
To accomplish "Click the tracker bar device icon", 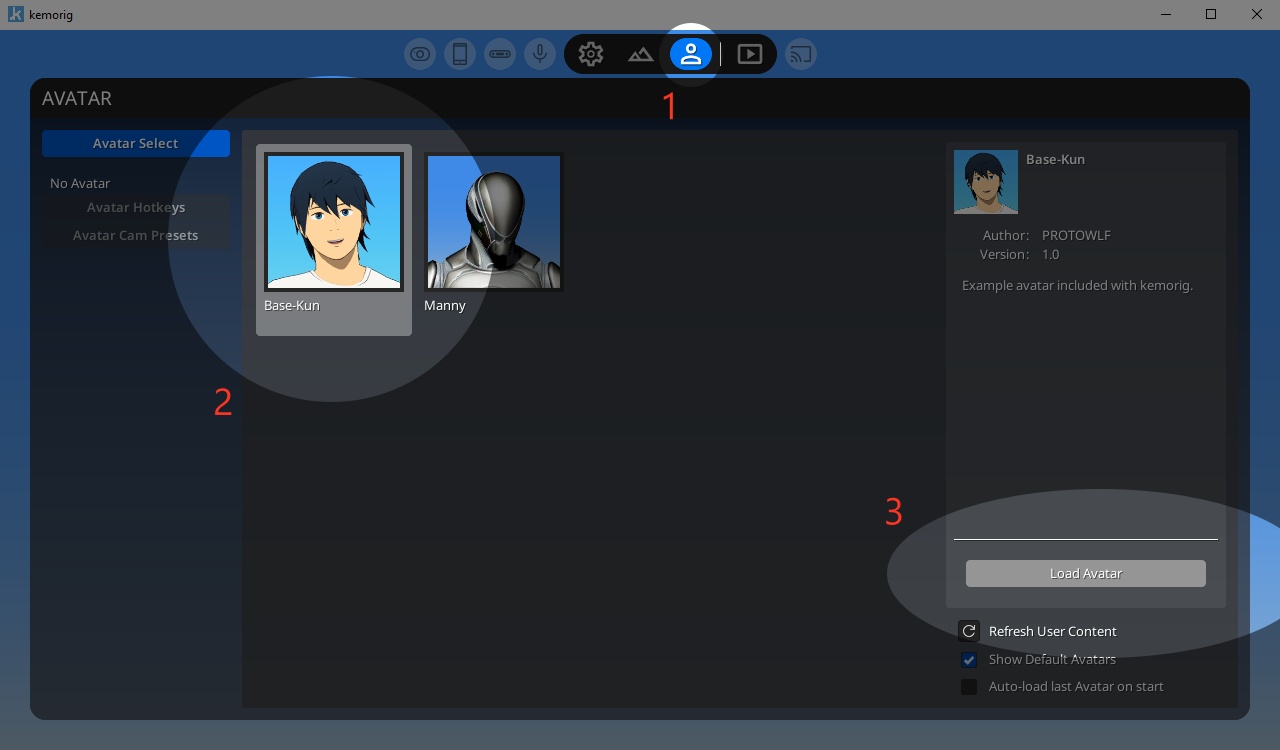I will [500, 54].
